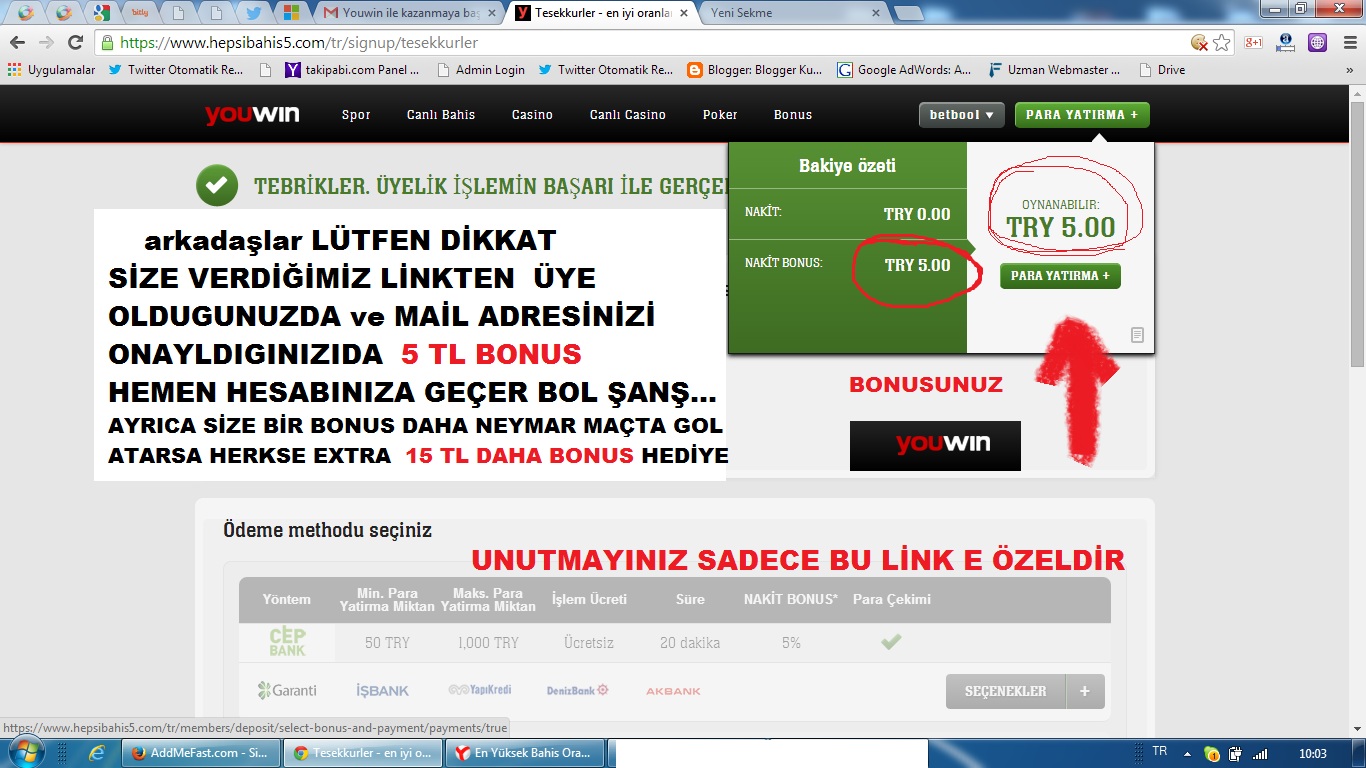
Task: Click the Youwin logo in header
Action: coord(252,114)
